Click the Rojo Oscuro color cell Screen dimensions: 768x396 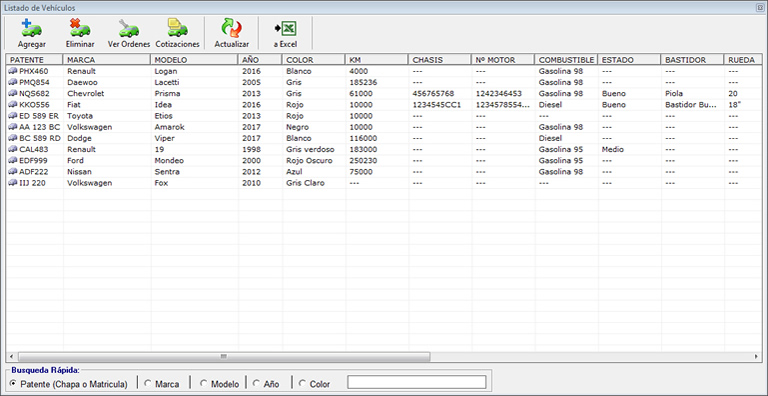[309, 161]
